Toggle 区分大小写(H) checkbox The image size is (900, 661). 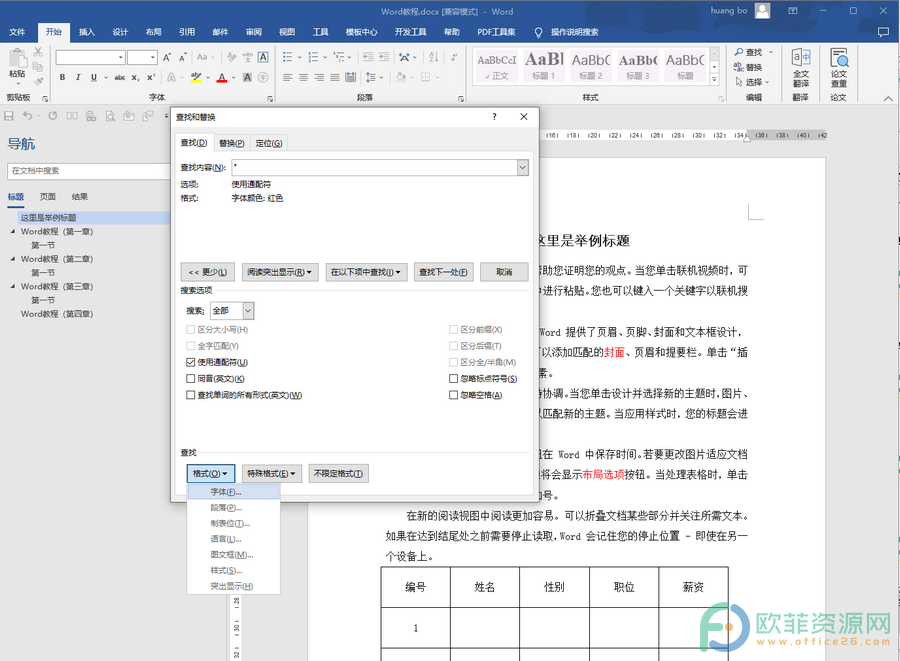pos(191,329)
